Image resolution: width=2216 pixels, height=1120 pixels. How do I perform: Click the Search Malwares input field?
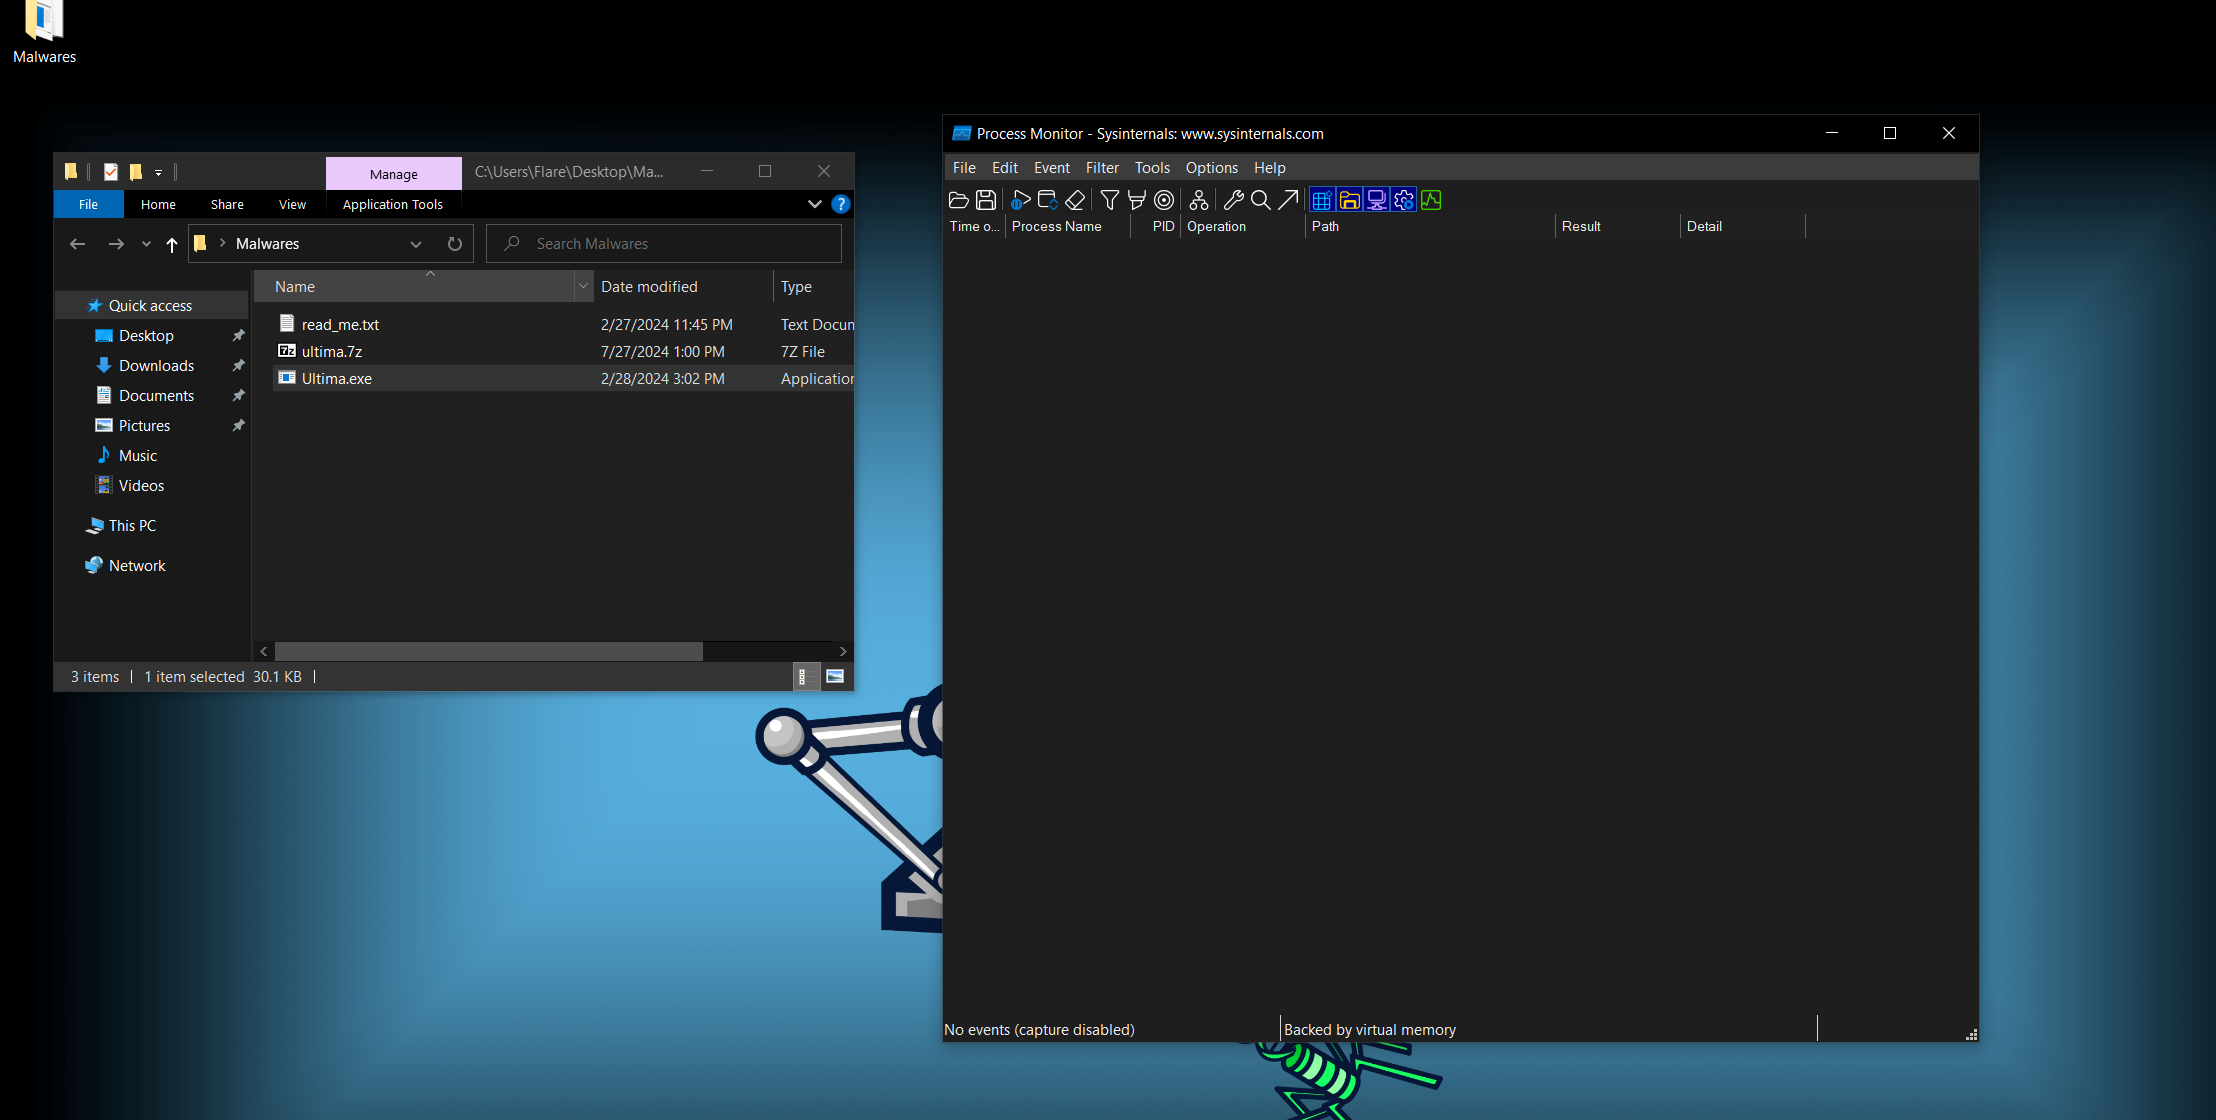pos(664,244)
